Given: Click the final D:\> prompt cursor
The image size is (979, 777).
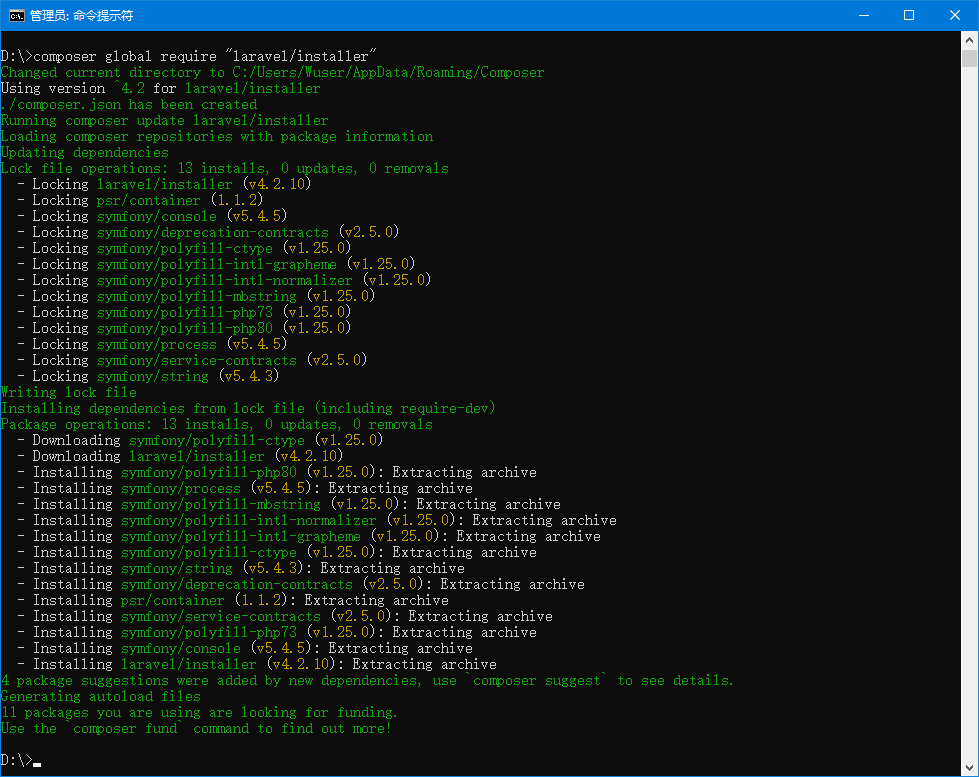Looking at the screenshot, I should (x=37, y=763).
